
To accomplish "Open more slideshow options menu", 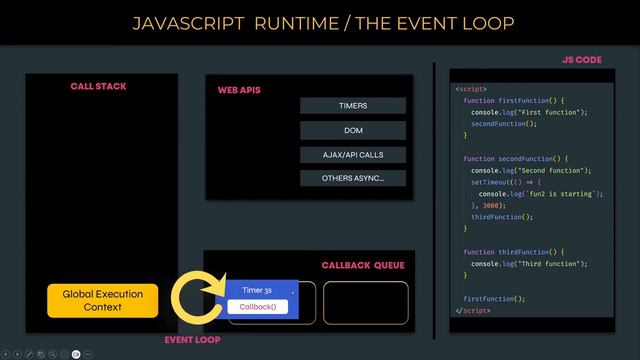I will point(88,354).
